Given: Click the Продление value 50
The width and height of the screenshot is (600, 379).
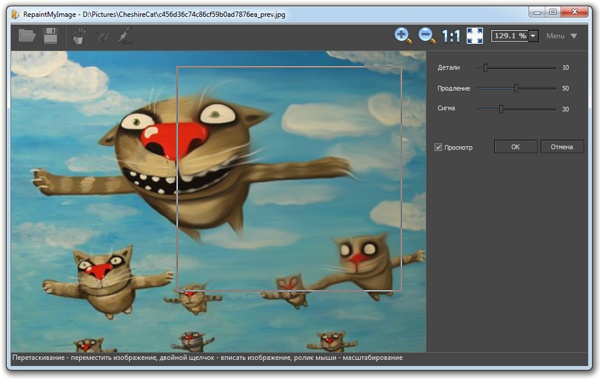Looking at the screenshot, I should point(566,88).
